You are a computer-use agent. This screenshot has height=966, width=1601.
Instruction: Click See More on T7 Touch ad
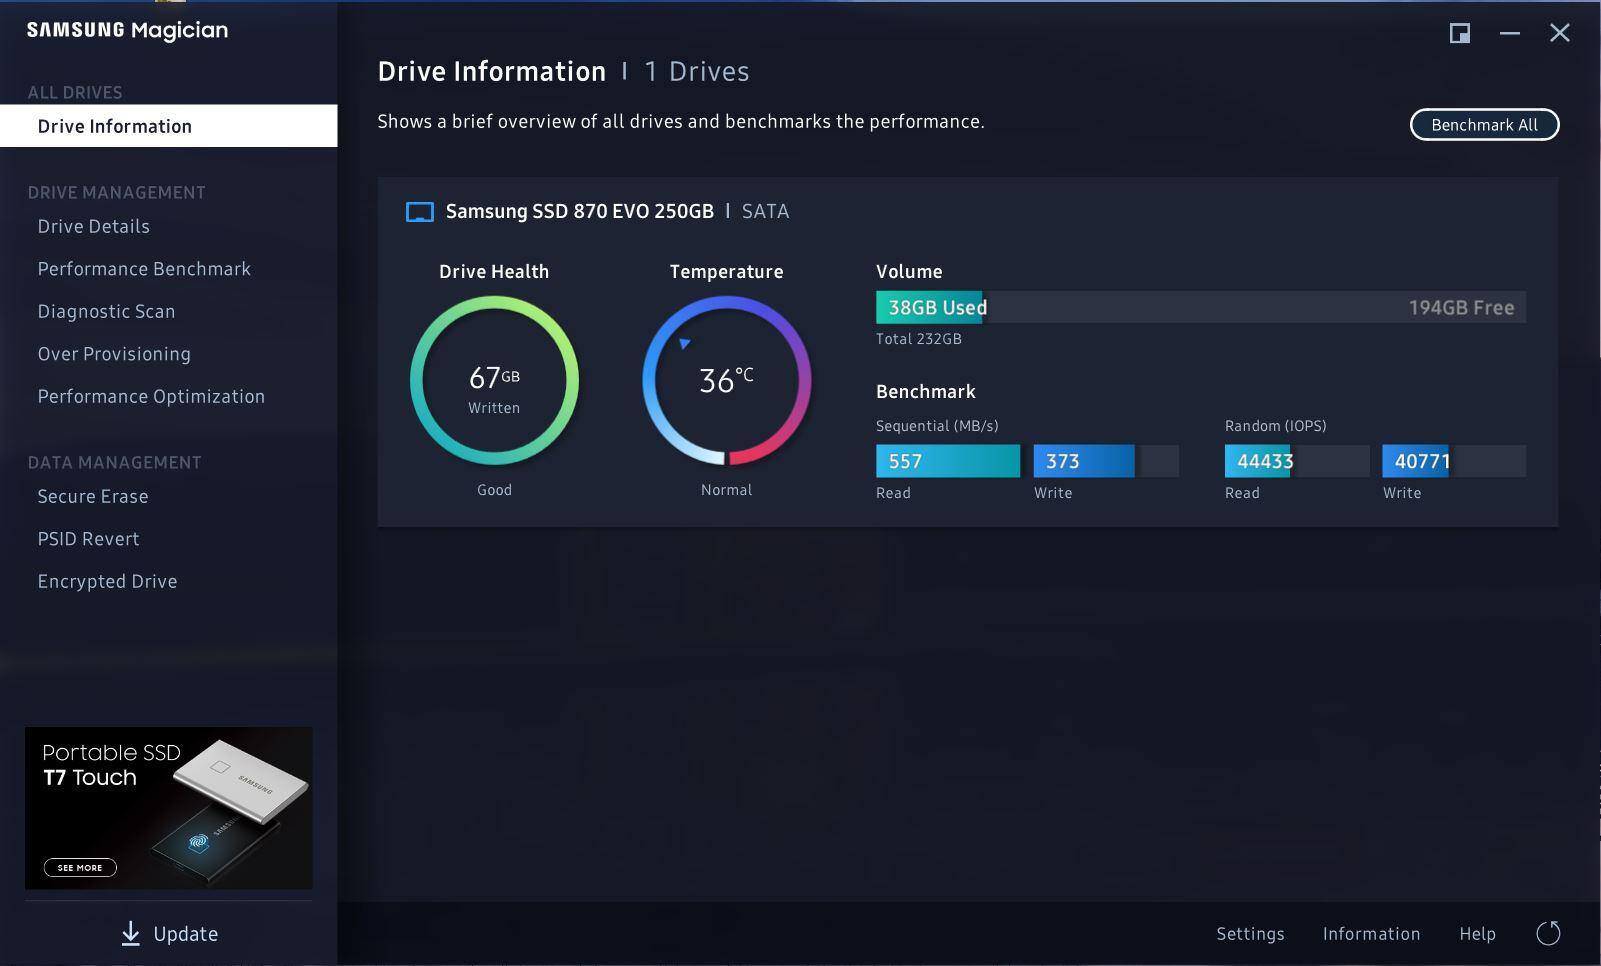click(80, 868)
